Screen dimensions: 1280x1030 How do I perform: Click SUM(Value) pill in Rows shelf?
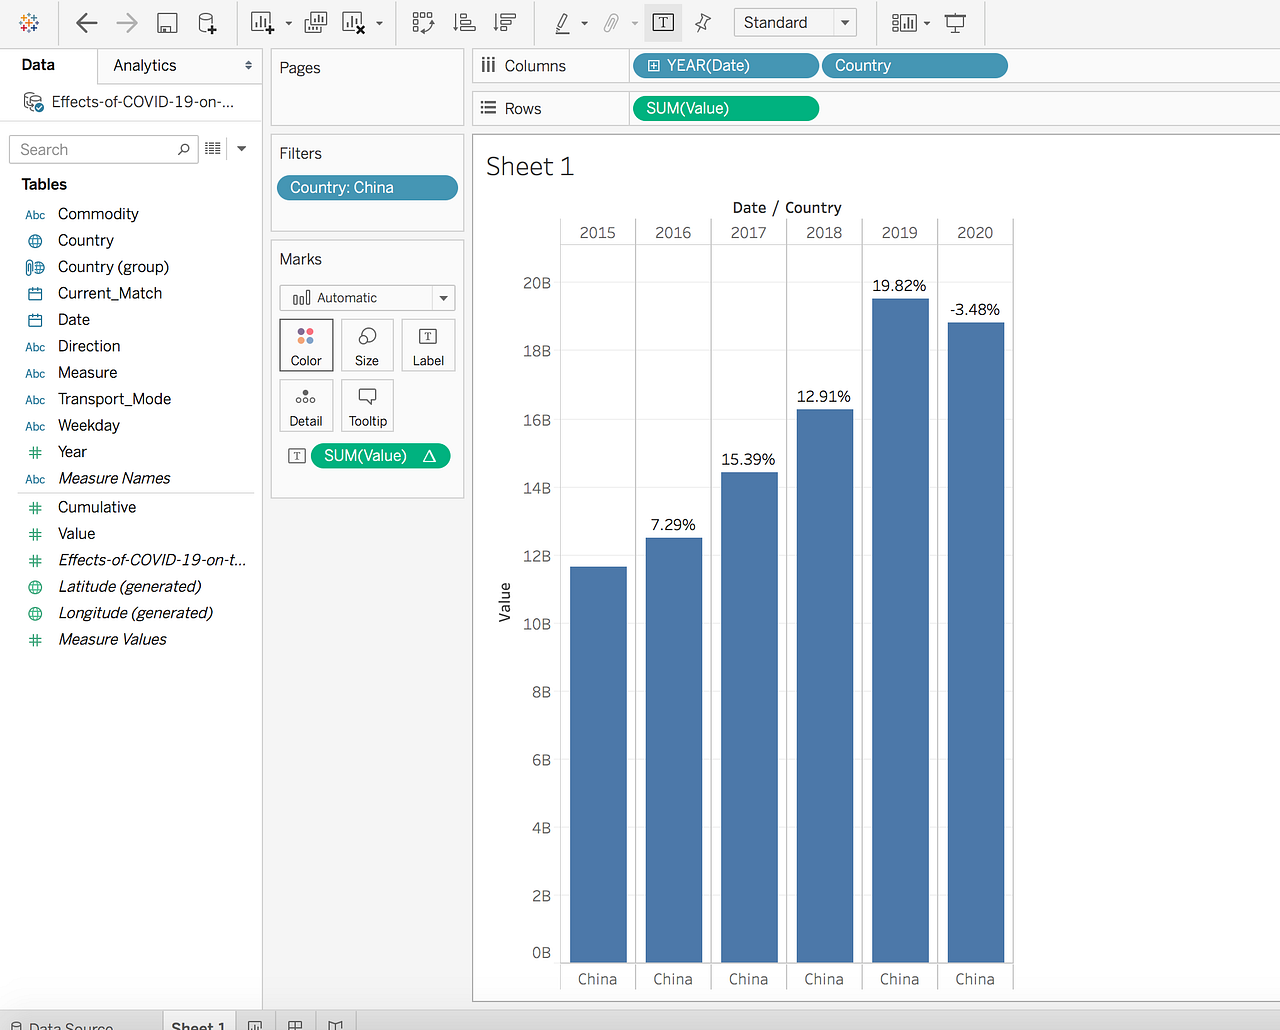726,109
